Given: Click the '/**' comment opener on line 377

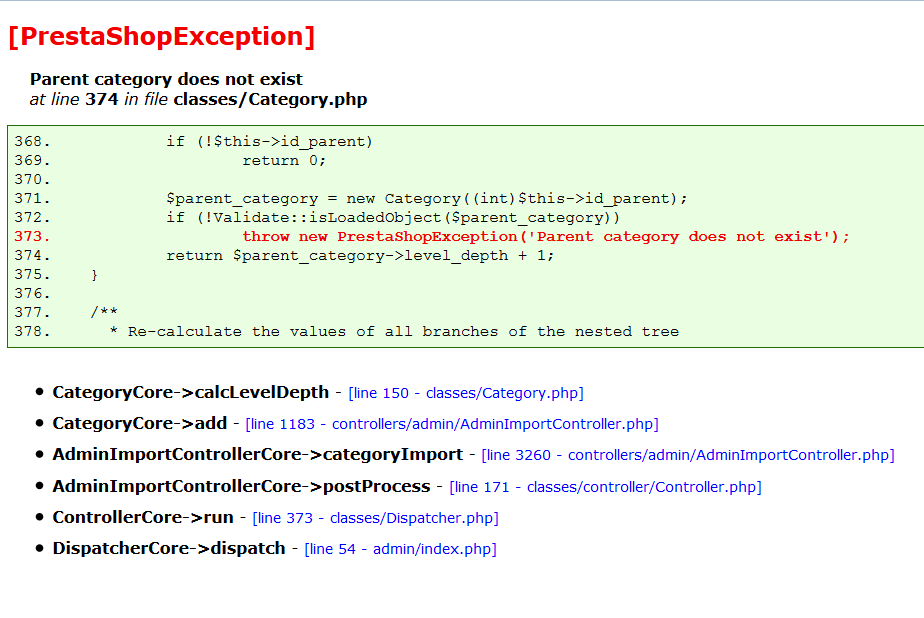Looking at the screenshot, I should click(x=104, y=312).
